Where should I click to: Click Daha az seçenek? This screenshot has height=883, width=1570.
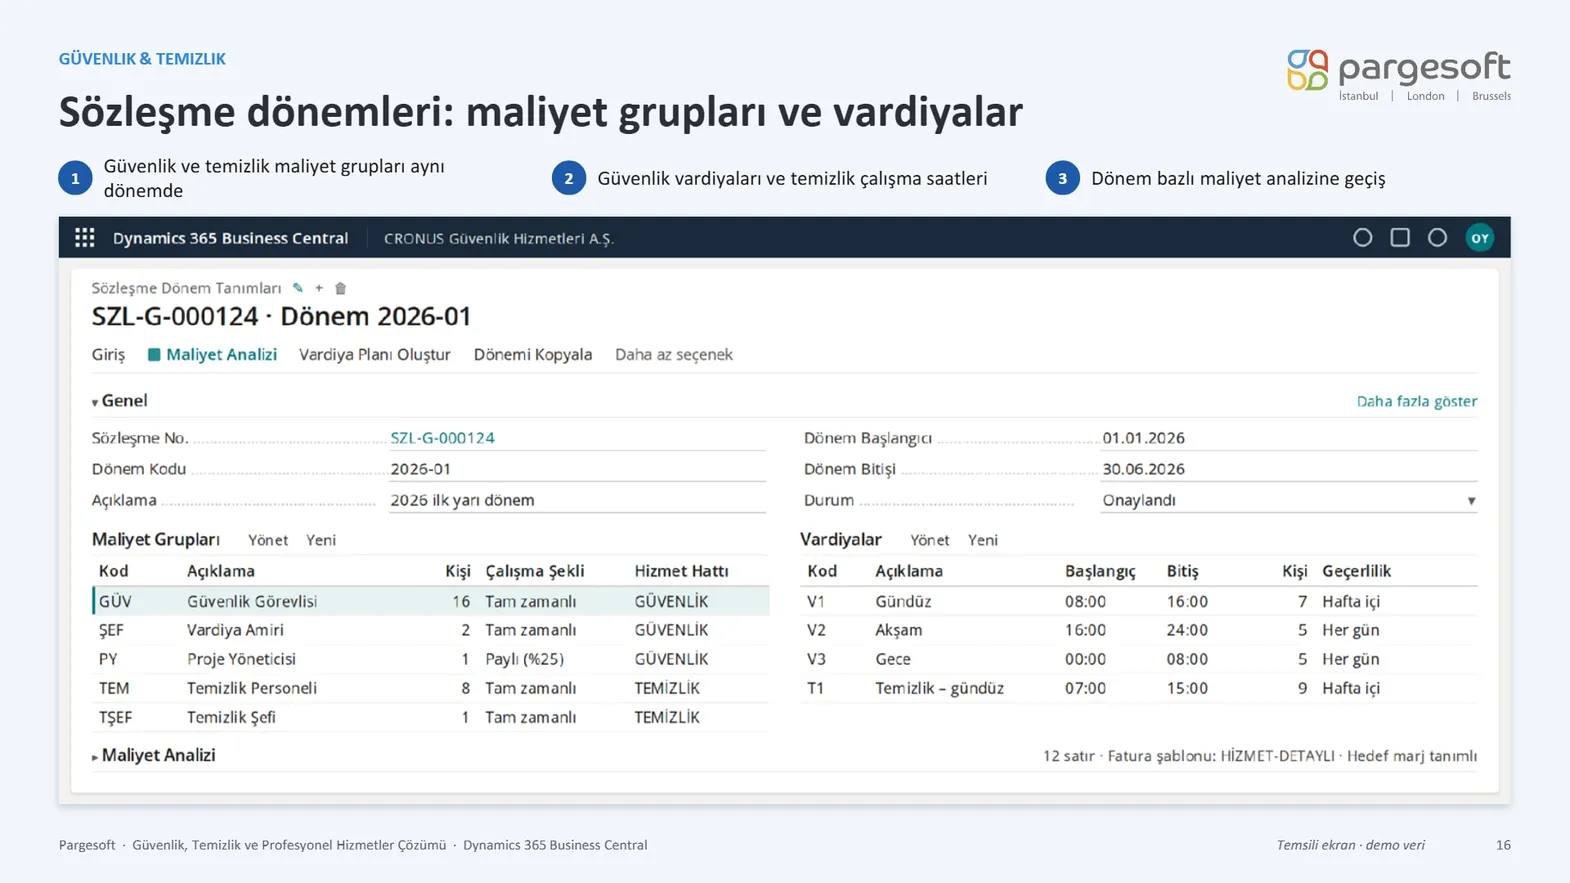pos(673,354)
